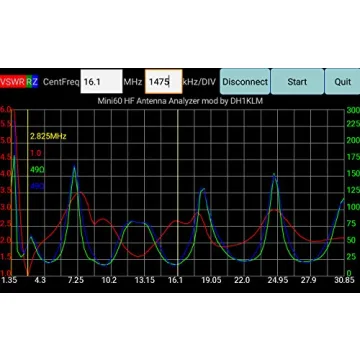Click the 6.0 value on VSWR axis
Screen dimensions: 360x360
pos(5,109)
